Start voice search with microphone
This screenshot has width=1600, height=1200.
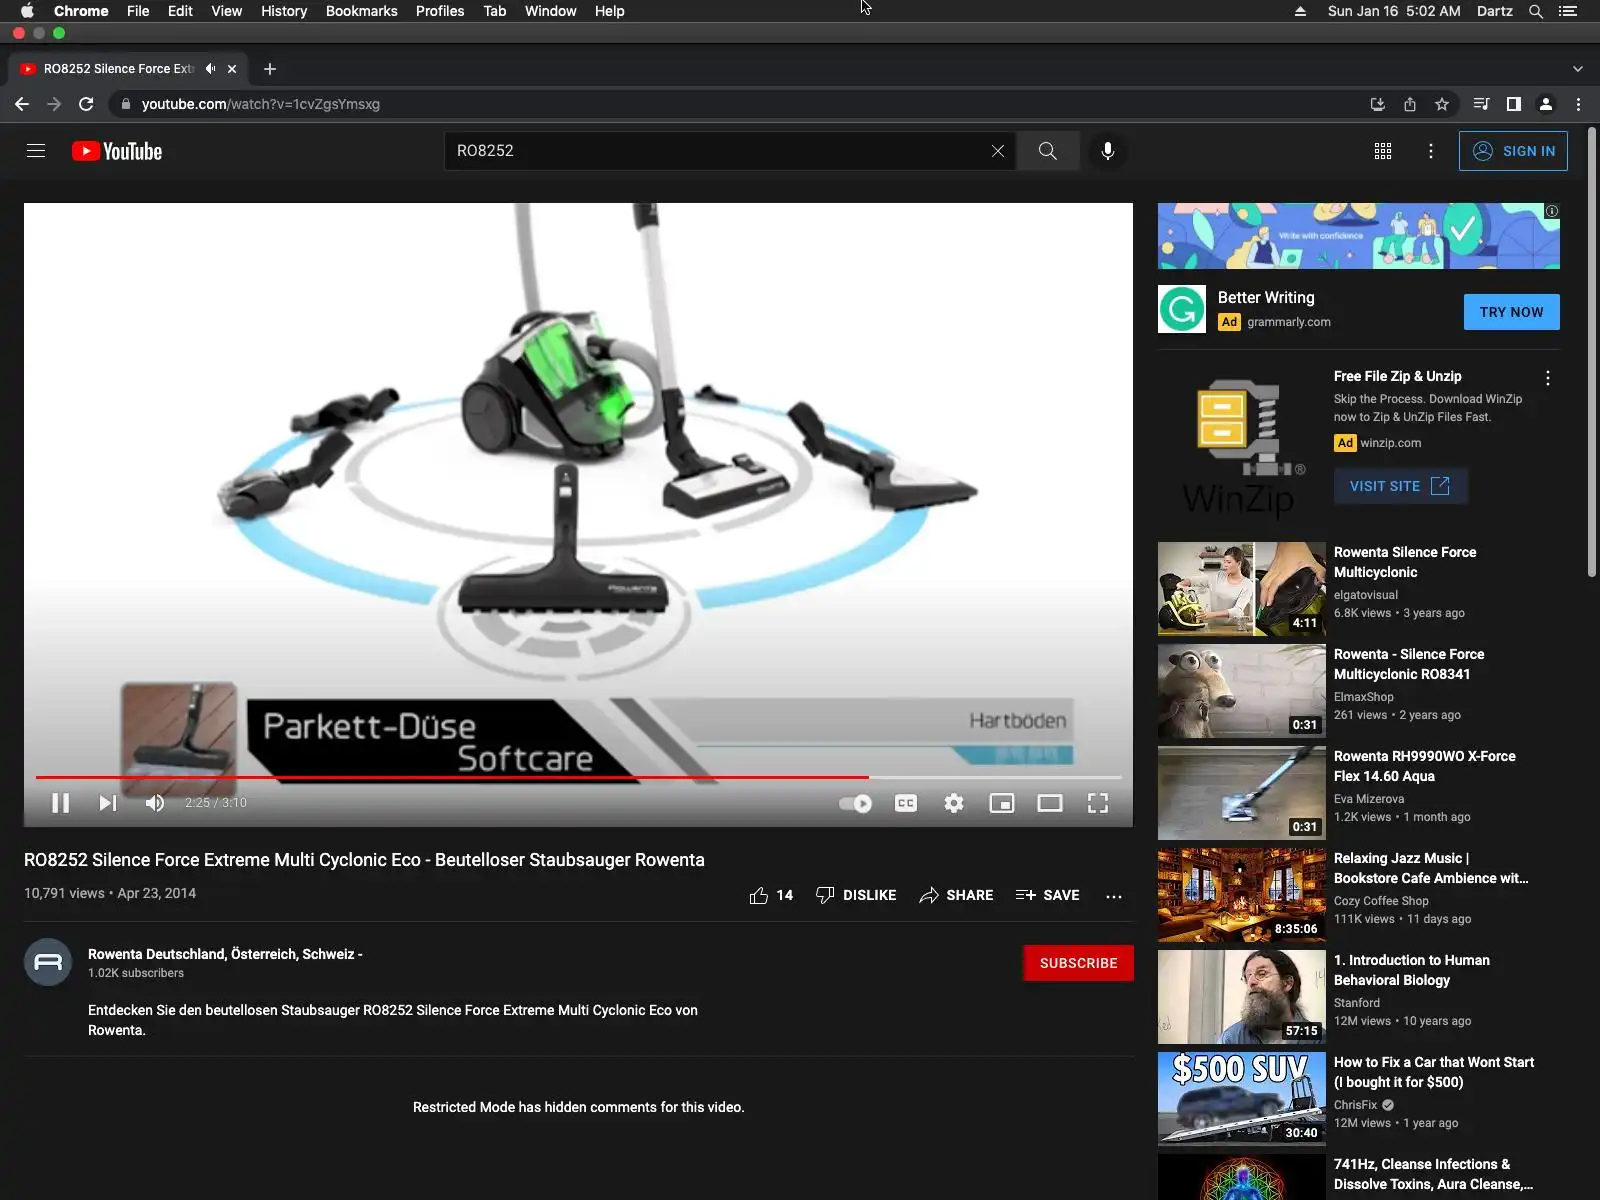tap(1108, 151)
